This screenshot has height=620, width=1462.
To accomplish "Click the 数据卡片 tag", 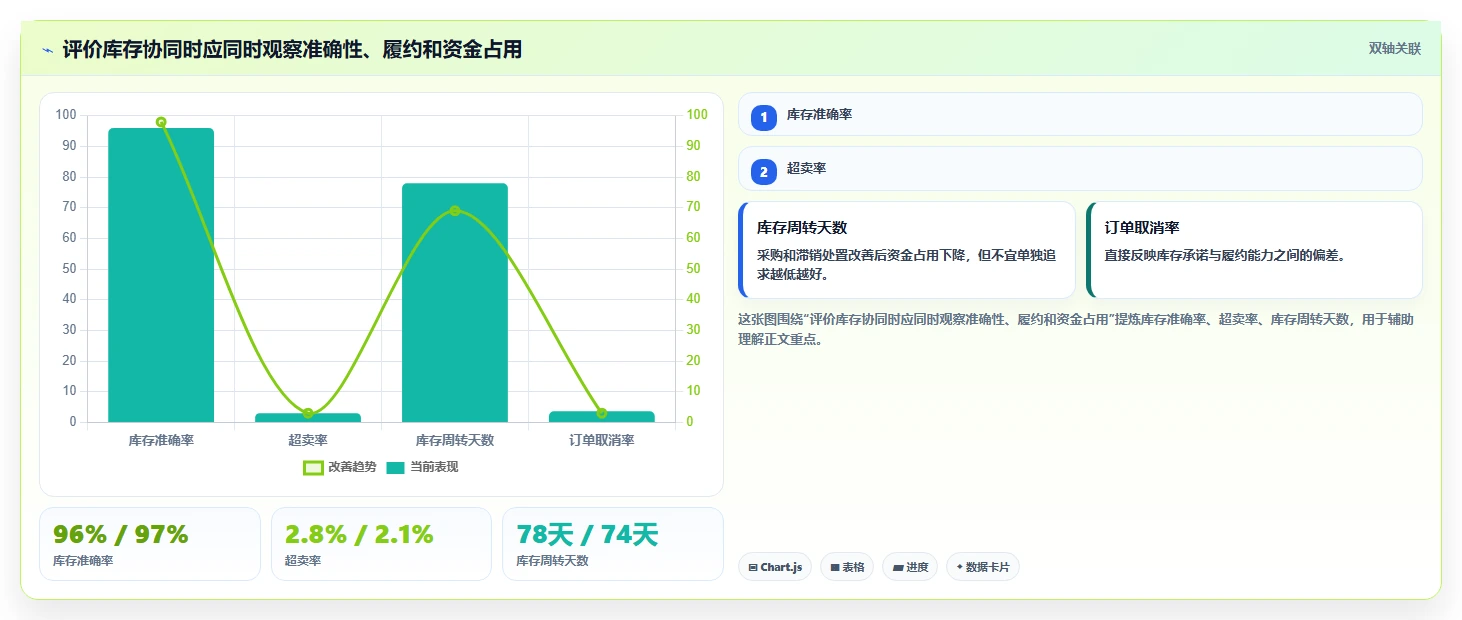I will [983, 567].
